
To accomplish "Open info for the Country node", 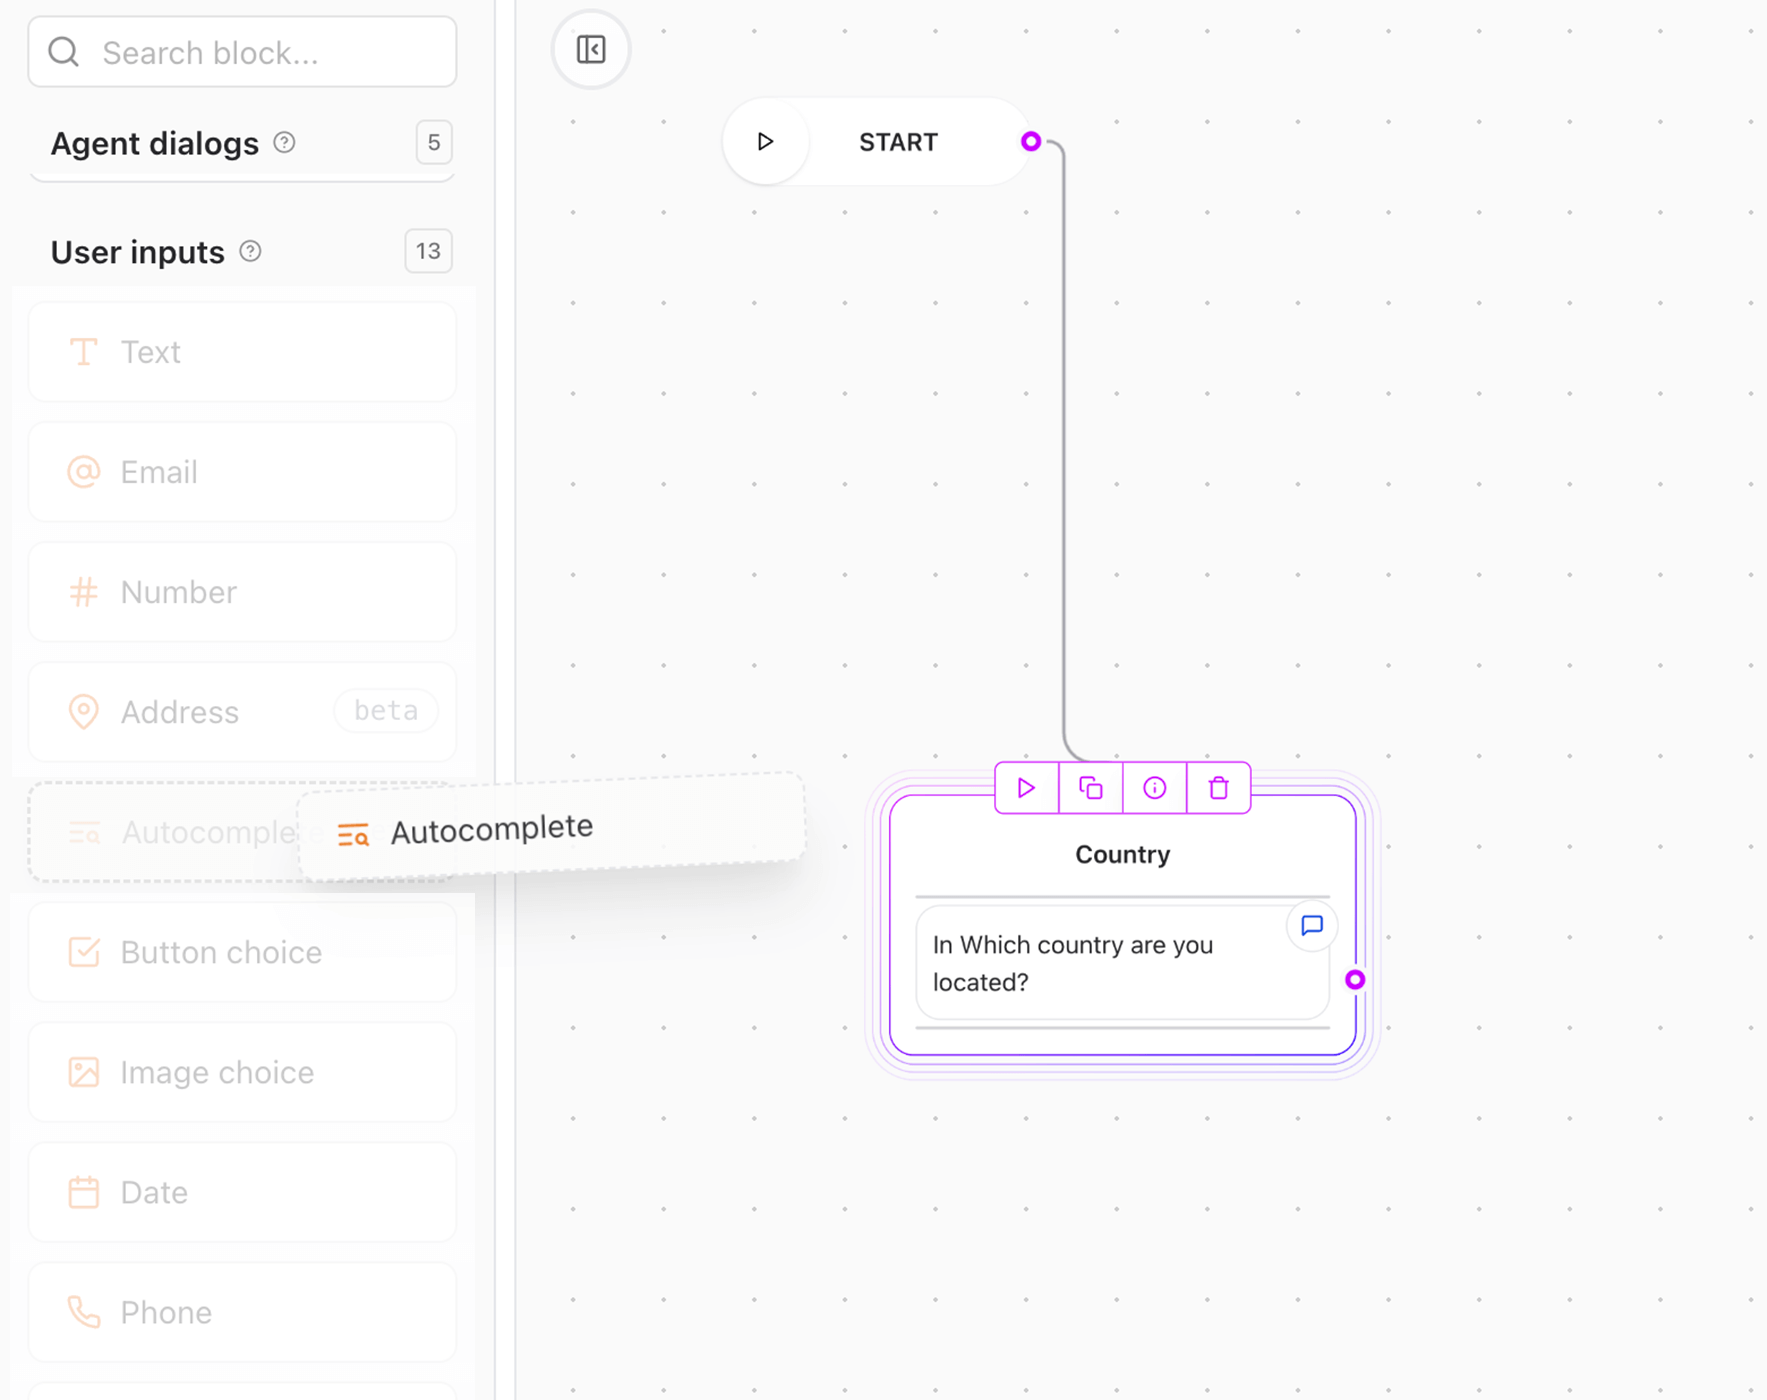I will [x=1154, y=787].
